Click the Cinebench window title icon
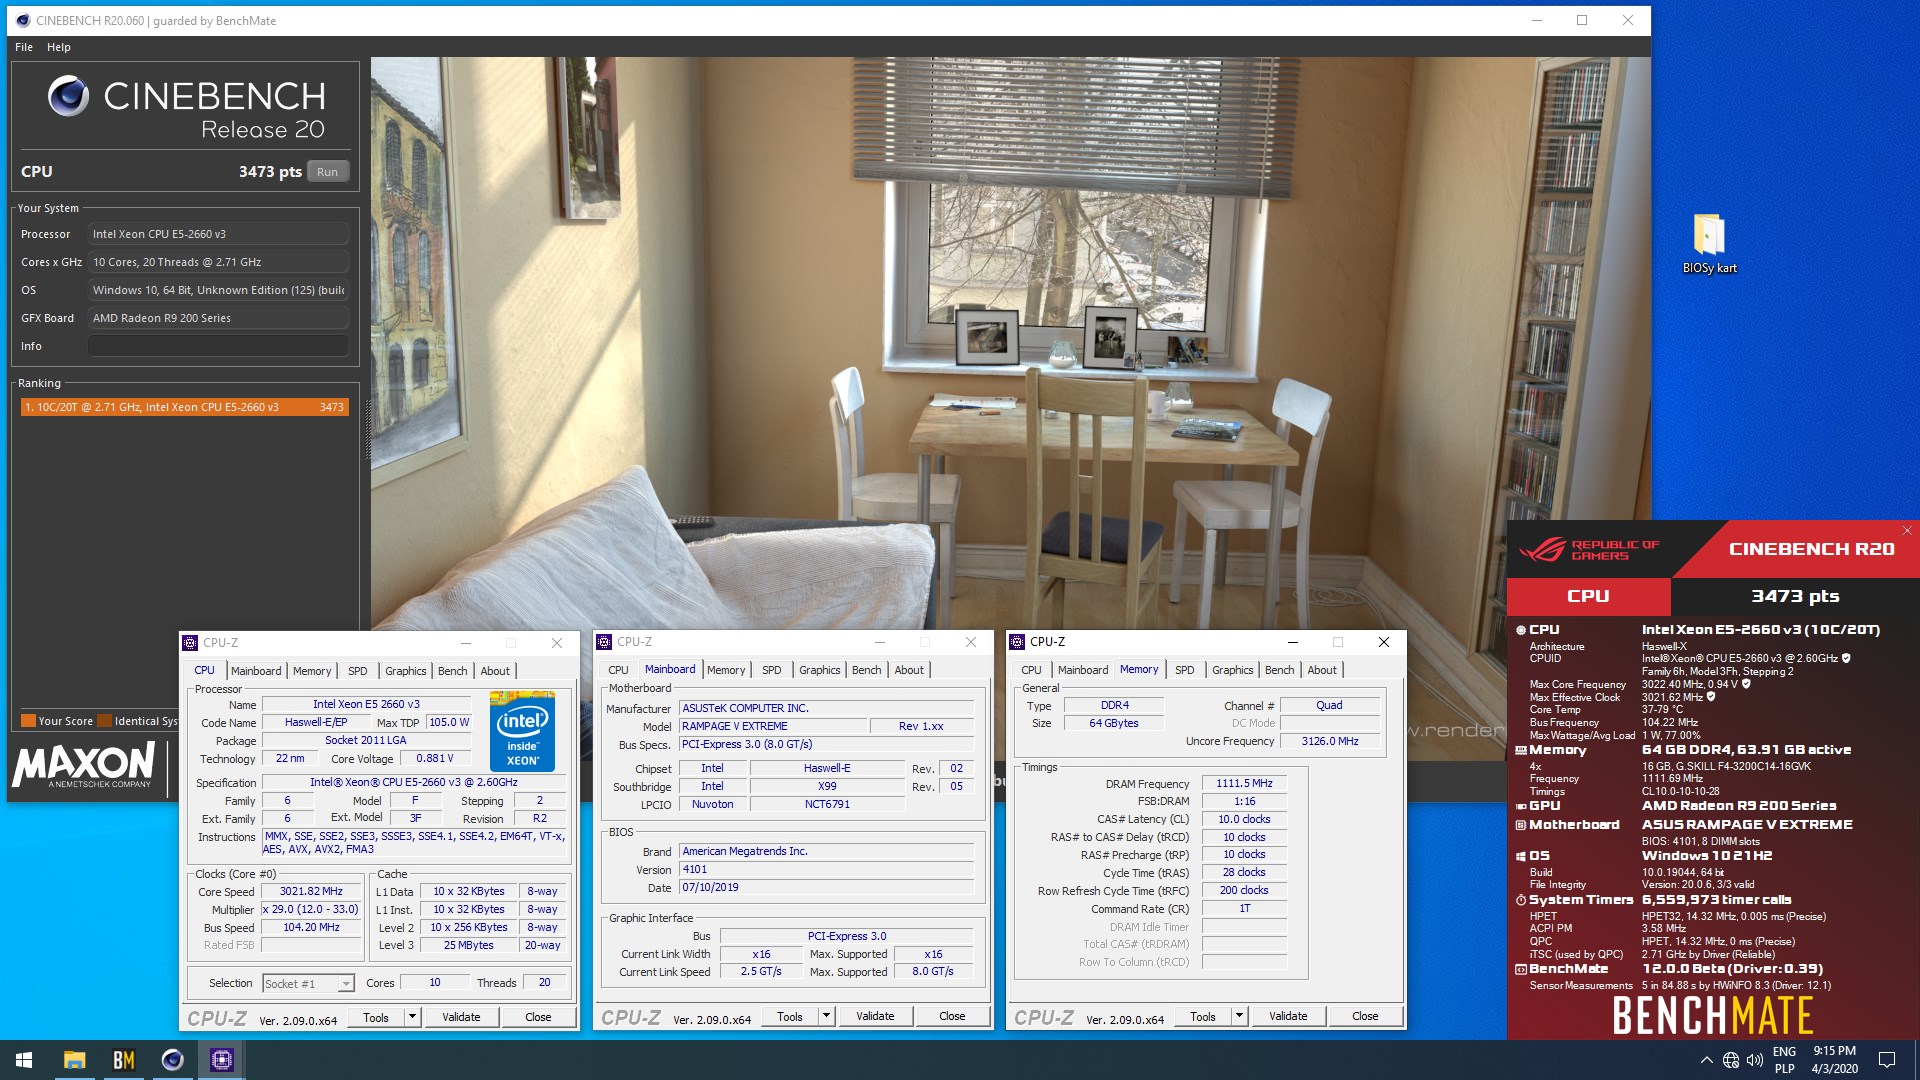The height and width of the screenshot is (1080, 1920). coord(23,20)
